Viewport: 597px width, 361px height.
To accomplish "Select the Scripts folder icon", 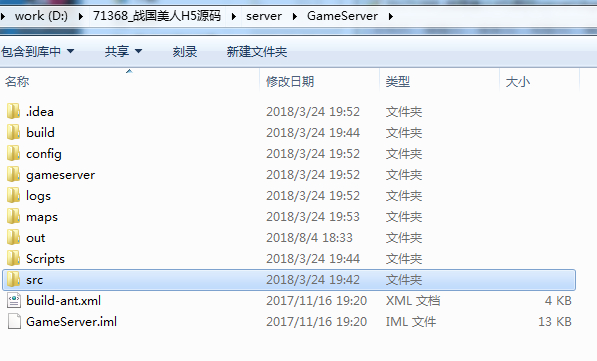I will [14, 258].
